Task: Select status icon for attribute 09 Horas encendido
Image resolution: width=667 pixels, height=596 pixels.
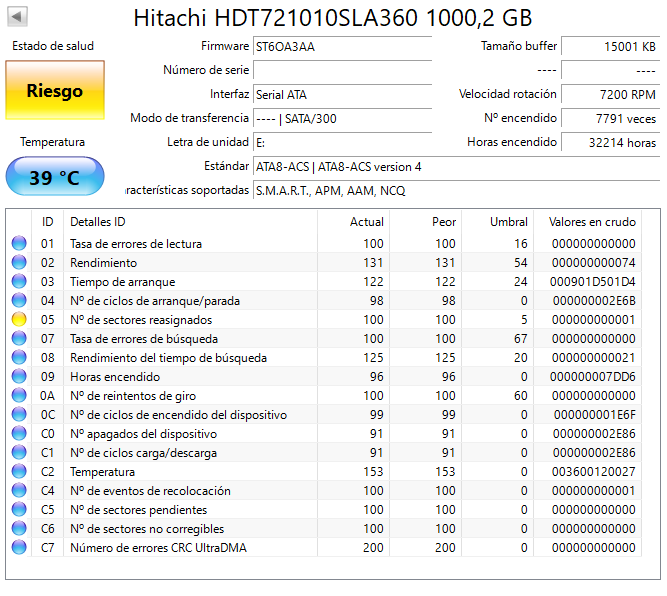Action: [x=19, y=376]
